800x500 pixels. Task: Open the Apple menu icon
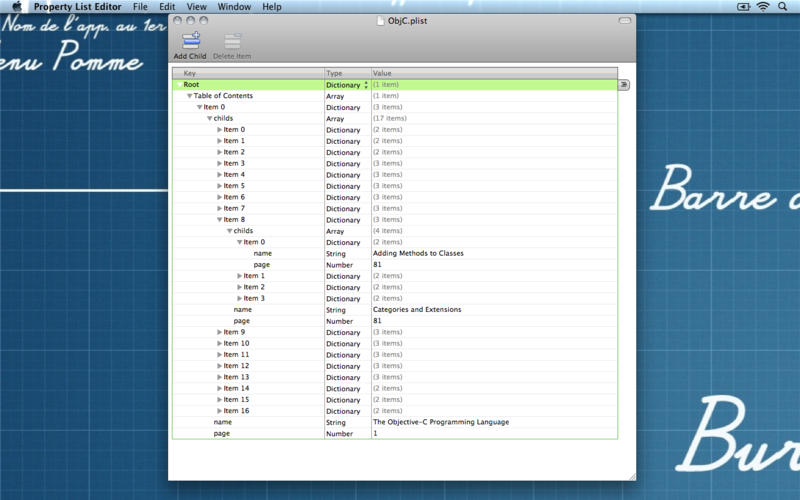coord(16,7)
